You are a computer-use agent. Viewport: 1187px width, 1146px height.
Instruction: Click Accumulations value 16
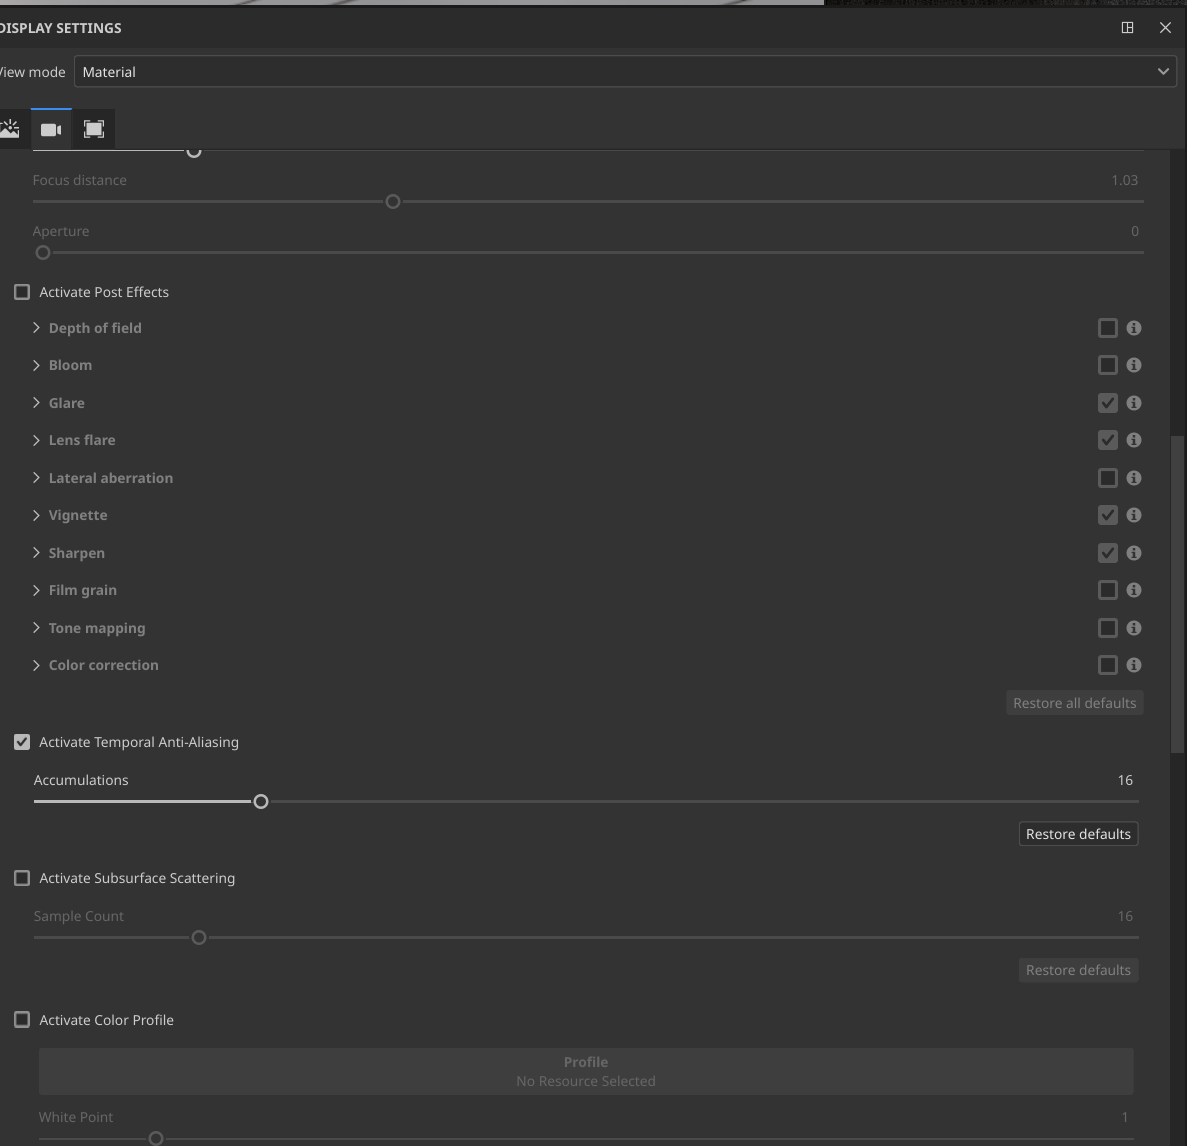point(1125,780)
